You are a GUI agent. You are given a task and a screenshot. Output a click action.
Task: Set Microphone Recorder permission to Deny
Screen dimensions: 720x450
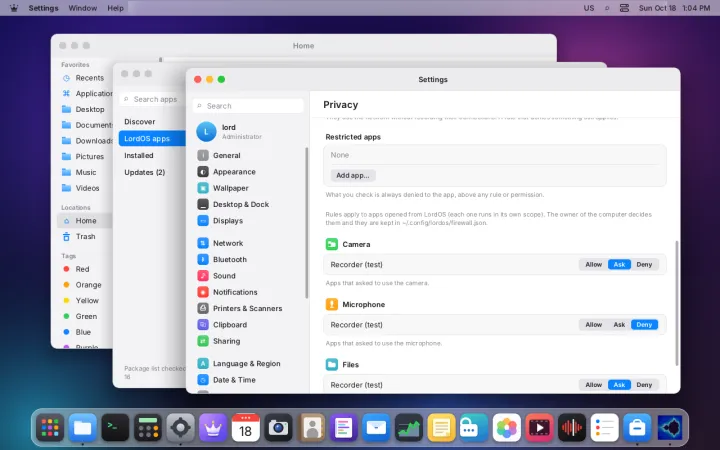click(x=644, y=325)
